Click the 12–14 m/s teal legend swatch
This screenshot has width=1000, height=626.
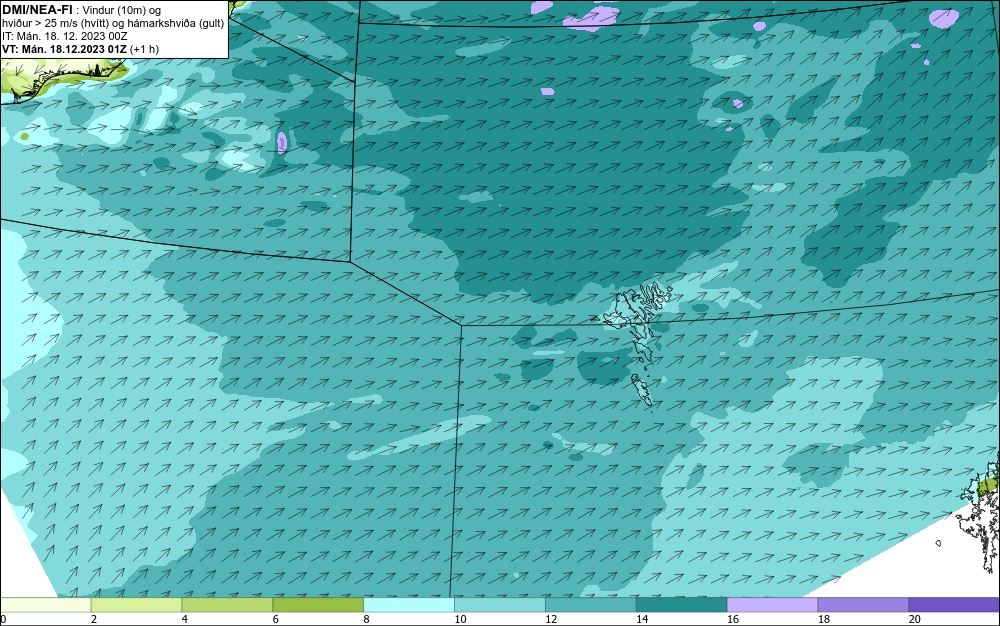pyautogui.click(x=591, y=604)
